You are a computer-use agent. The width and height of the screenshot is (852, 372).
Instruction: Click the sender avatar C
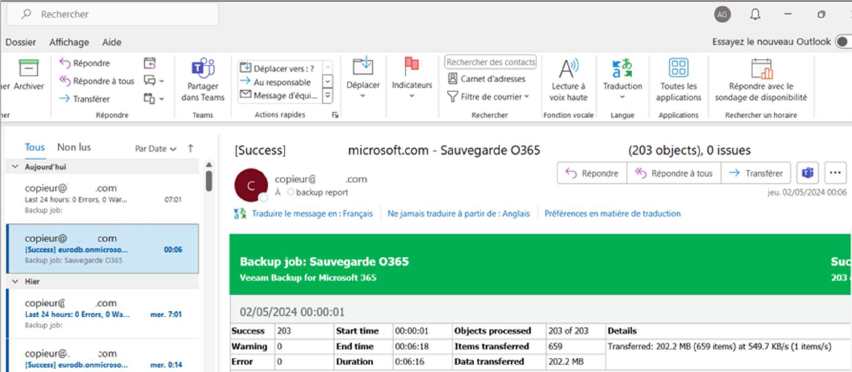point(250,185)
